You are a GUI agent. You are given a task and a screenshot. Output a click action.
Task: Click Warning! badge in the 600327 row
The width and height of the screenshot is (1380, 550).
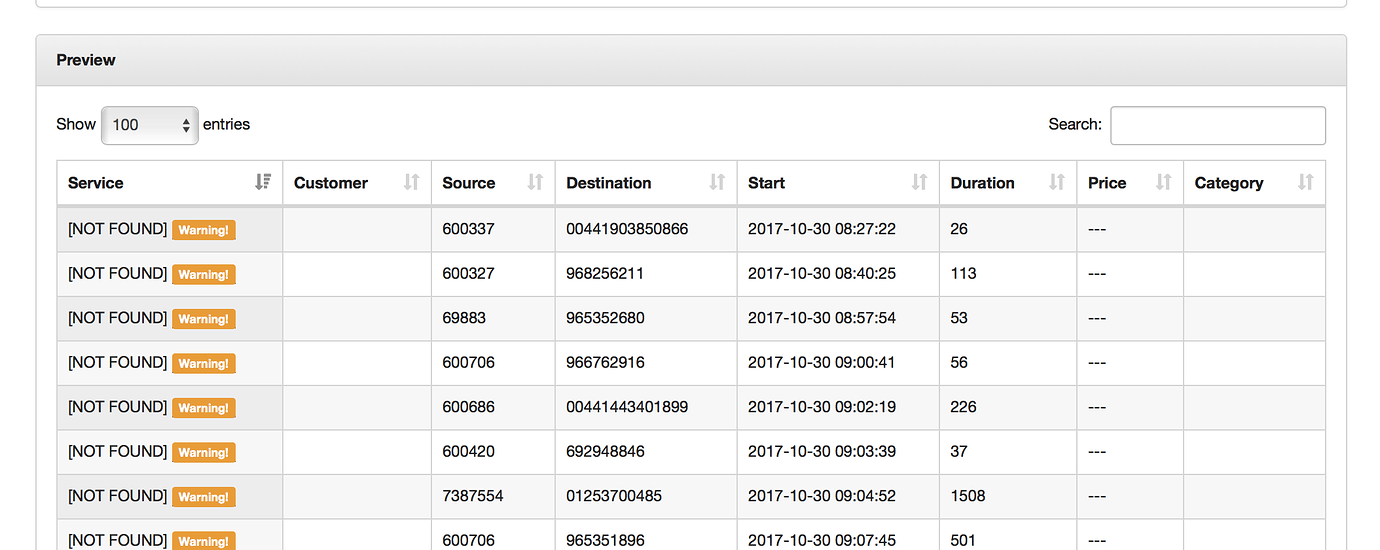pos(204,274)
